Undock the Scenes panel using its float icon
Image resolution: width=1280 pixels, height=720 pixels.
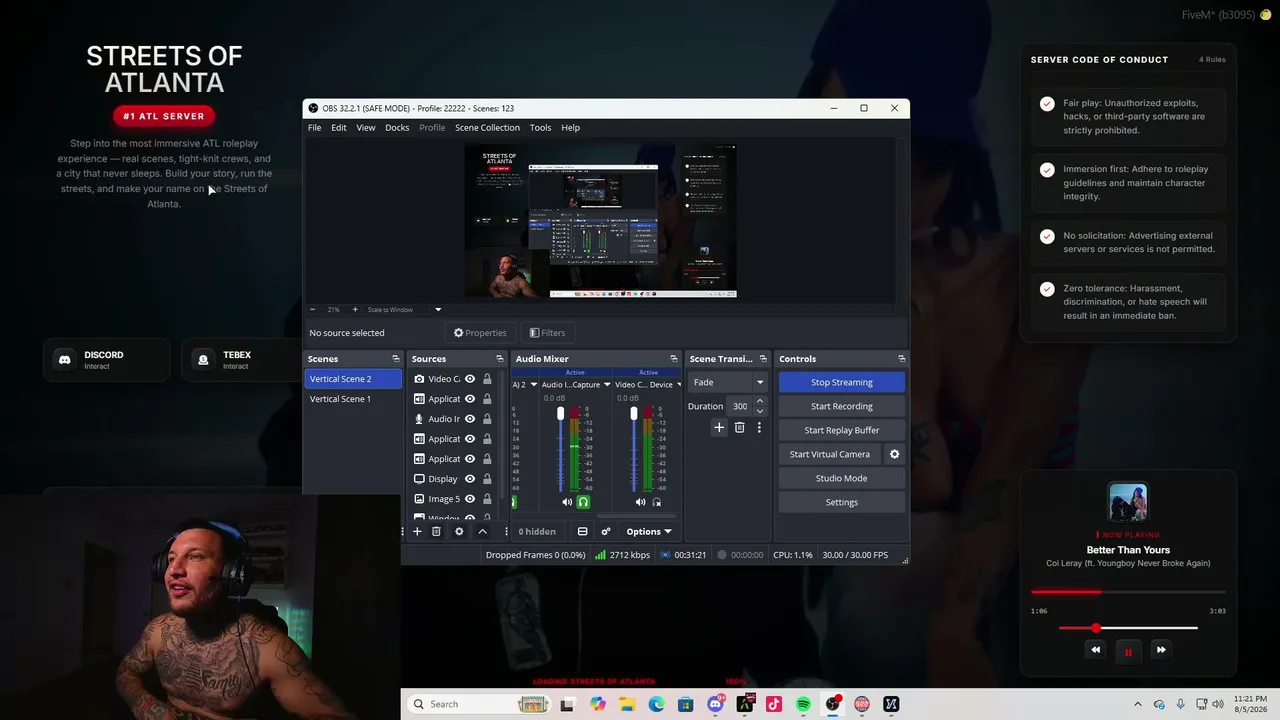[x=396, y=359]
